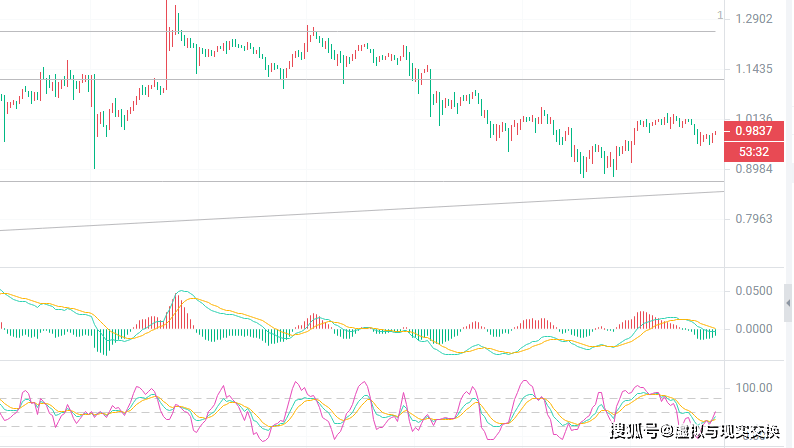Viewport: 794px width, 448px height.
Task: Click the 0.8984 price axis label
Action: click(753, 169)
